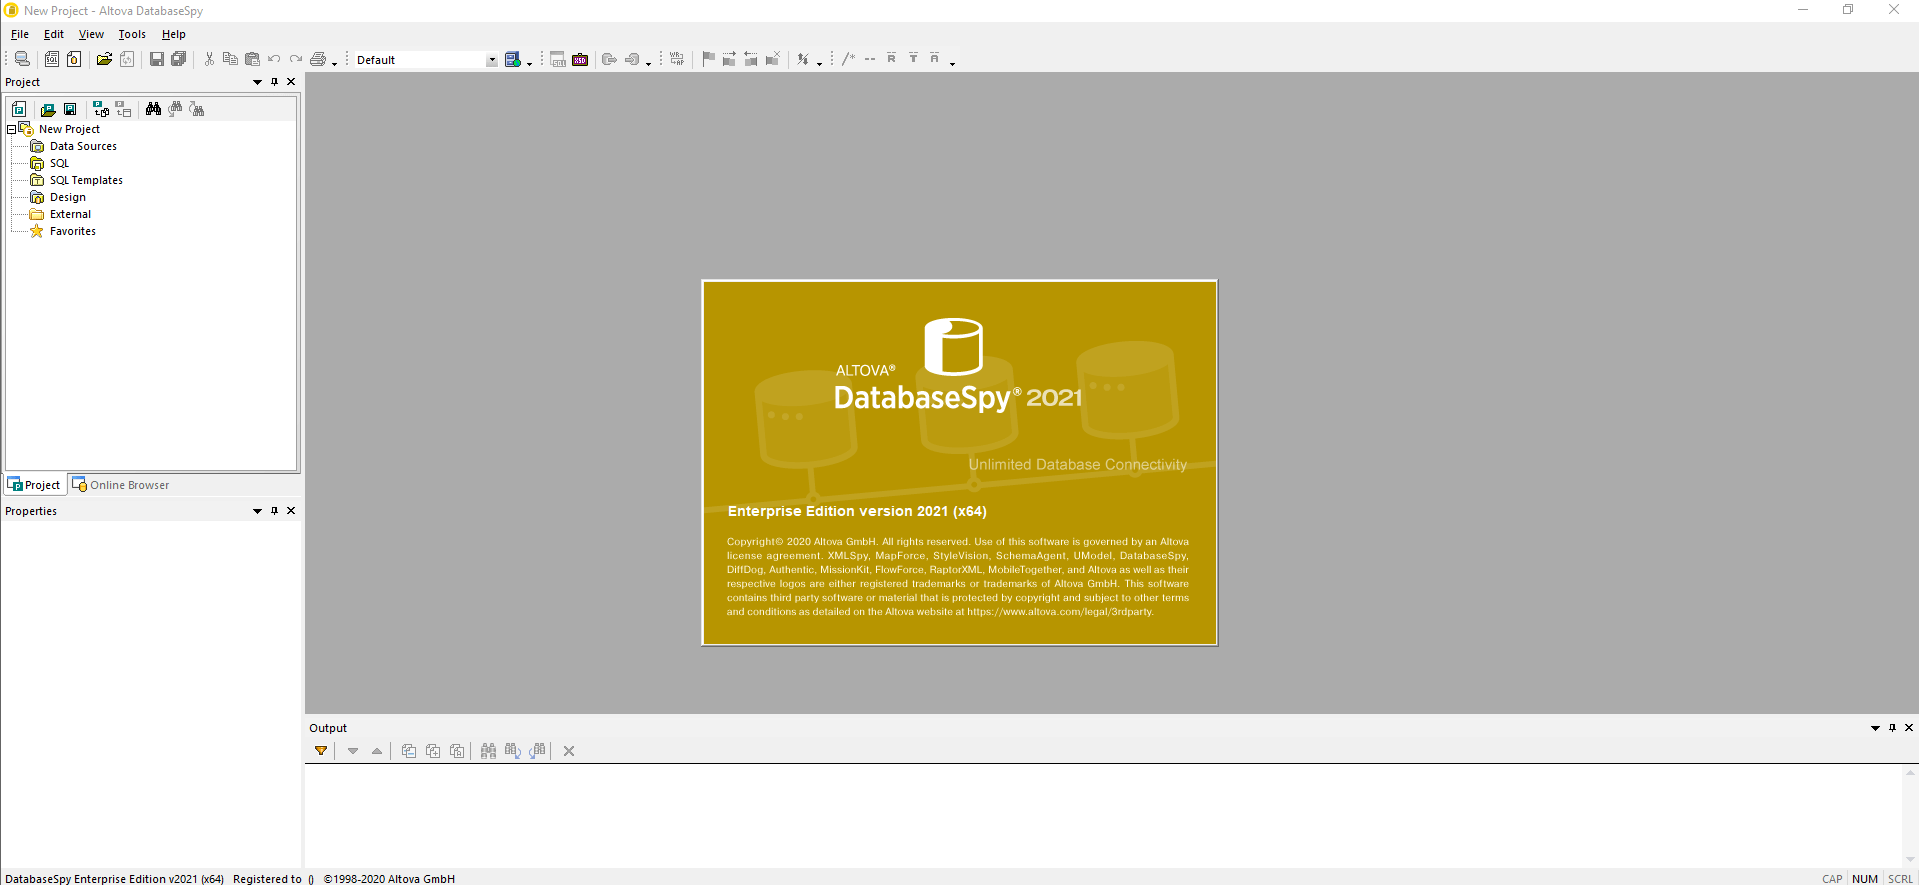The image size is (1919, 885).
Task: Click the Undo arrow icon
Action: (x=274, y=59)
